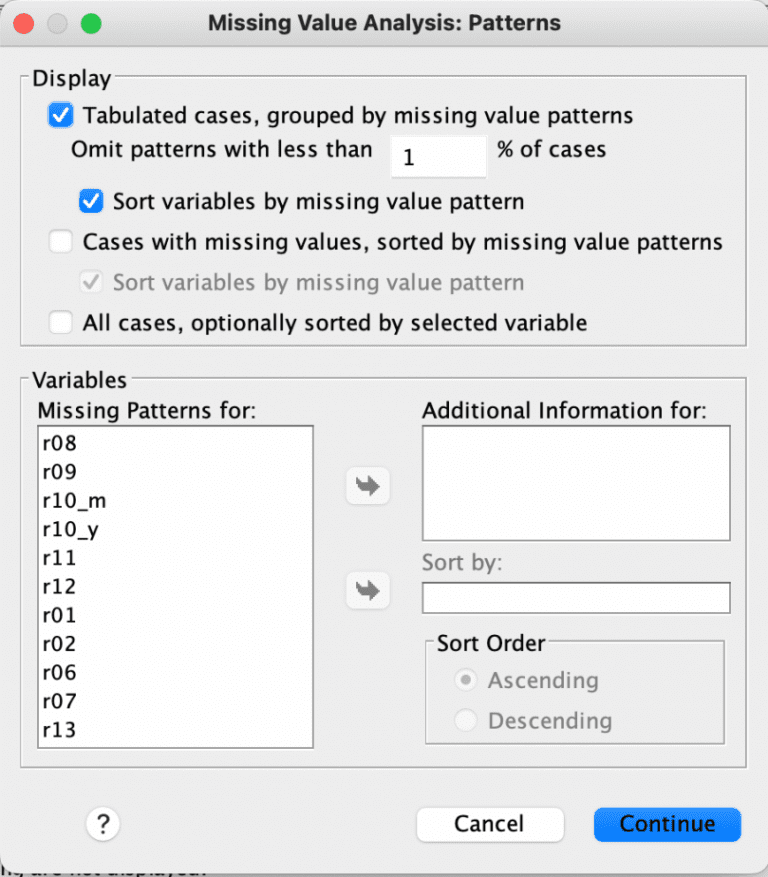Pick variable r13 in the list
Screen dimensions: 768x877
click(x=60, y=730)
